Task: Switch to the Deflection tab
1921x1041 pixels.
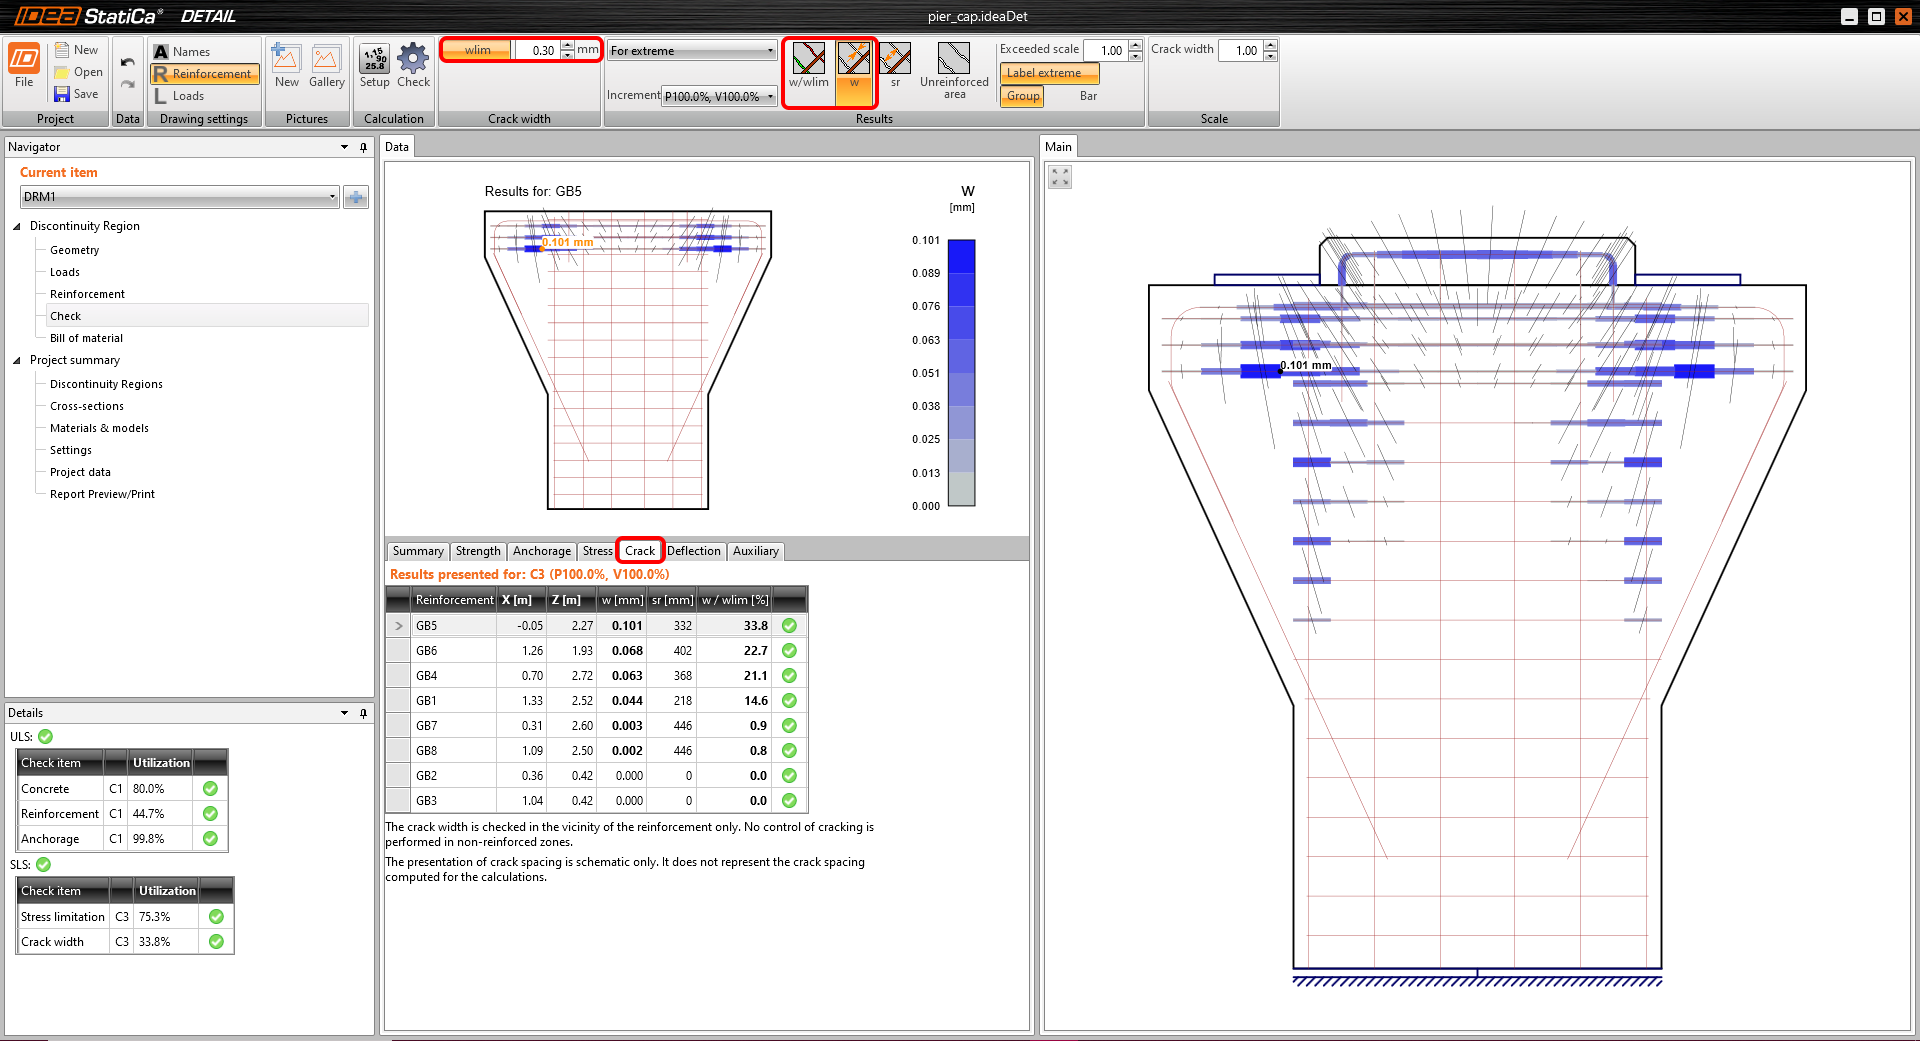Action: point(693,551)
